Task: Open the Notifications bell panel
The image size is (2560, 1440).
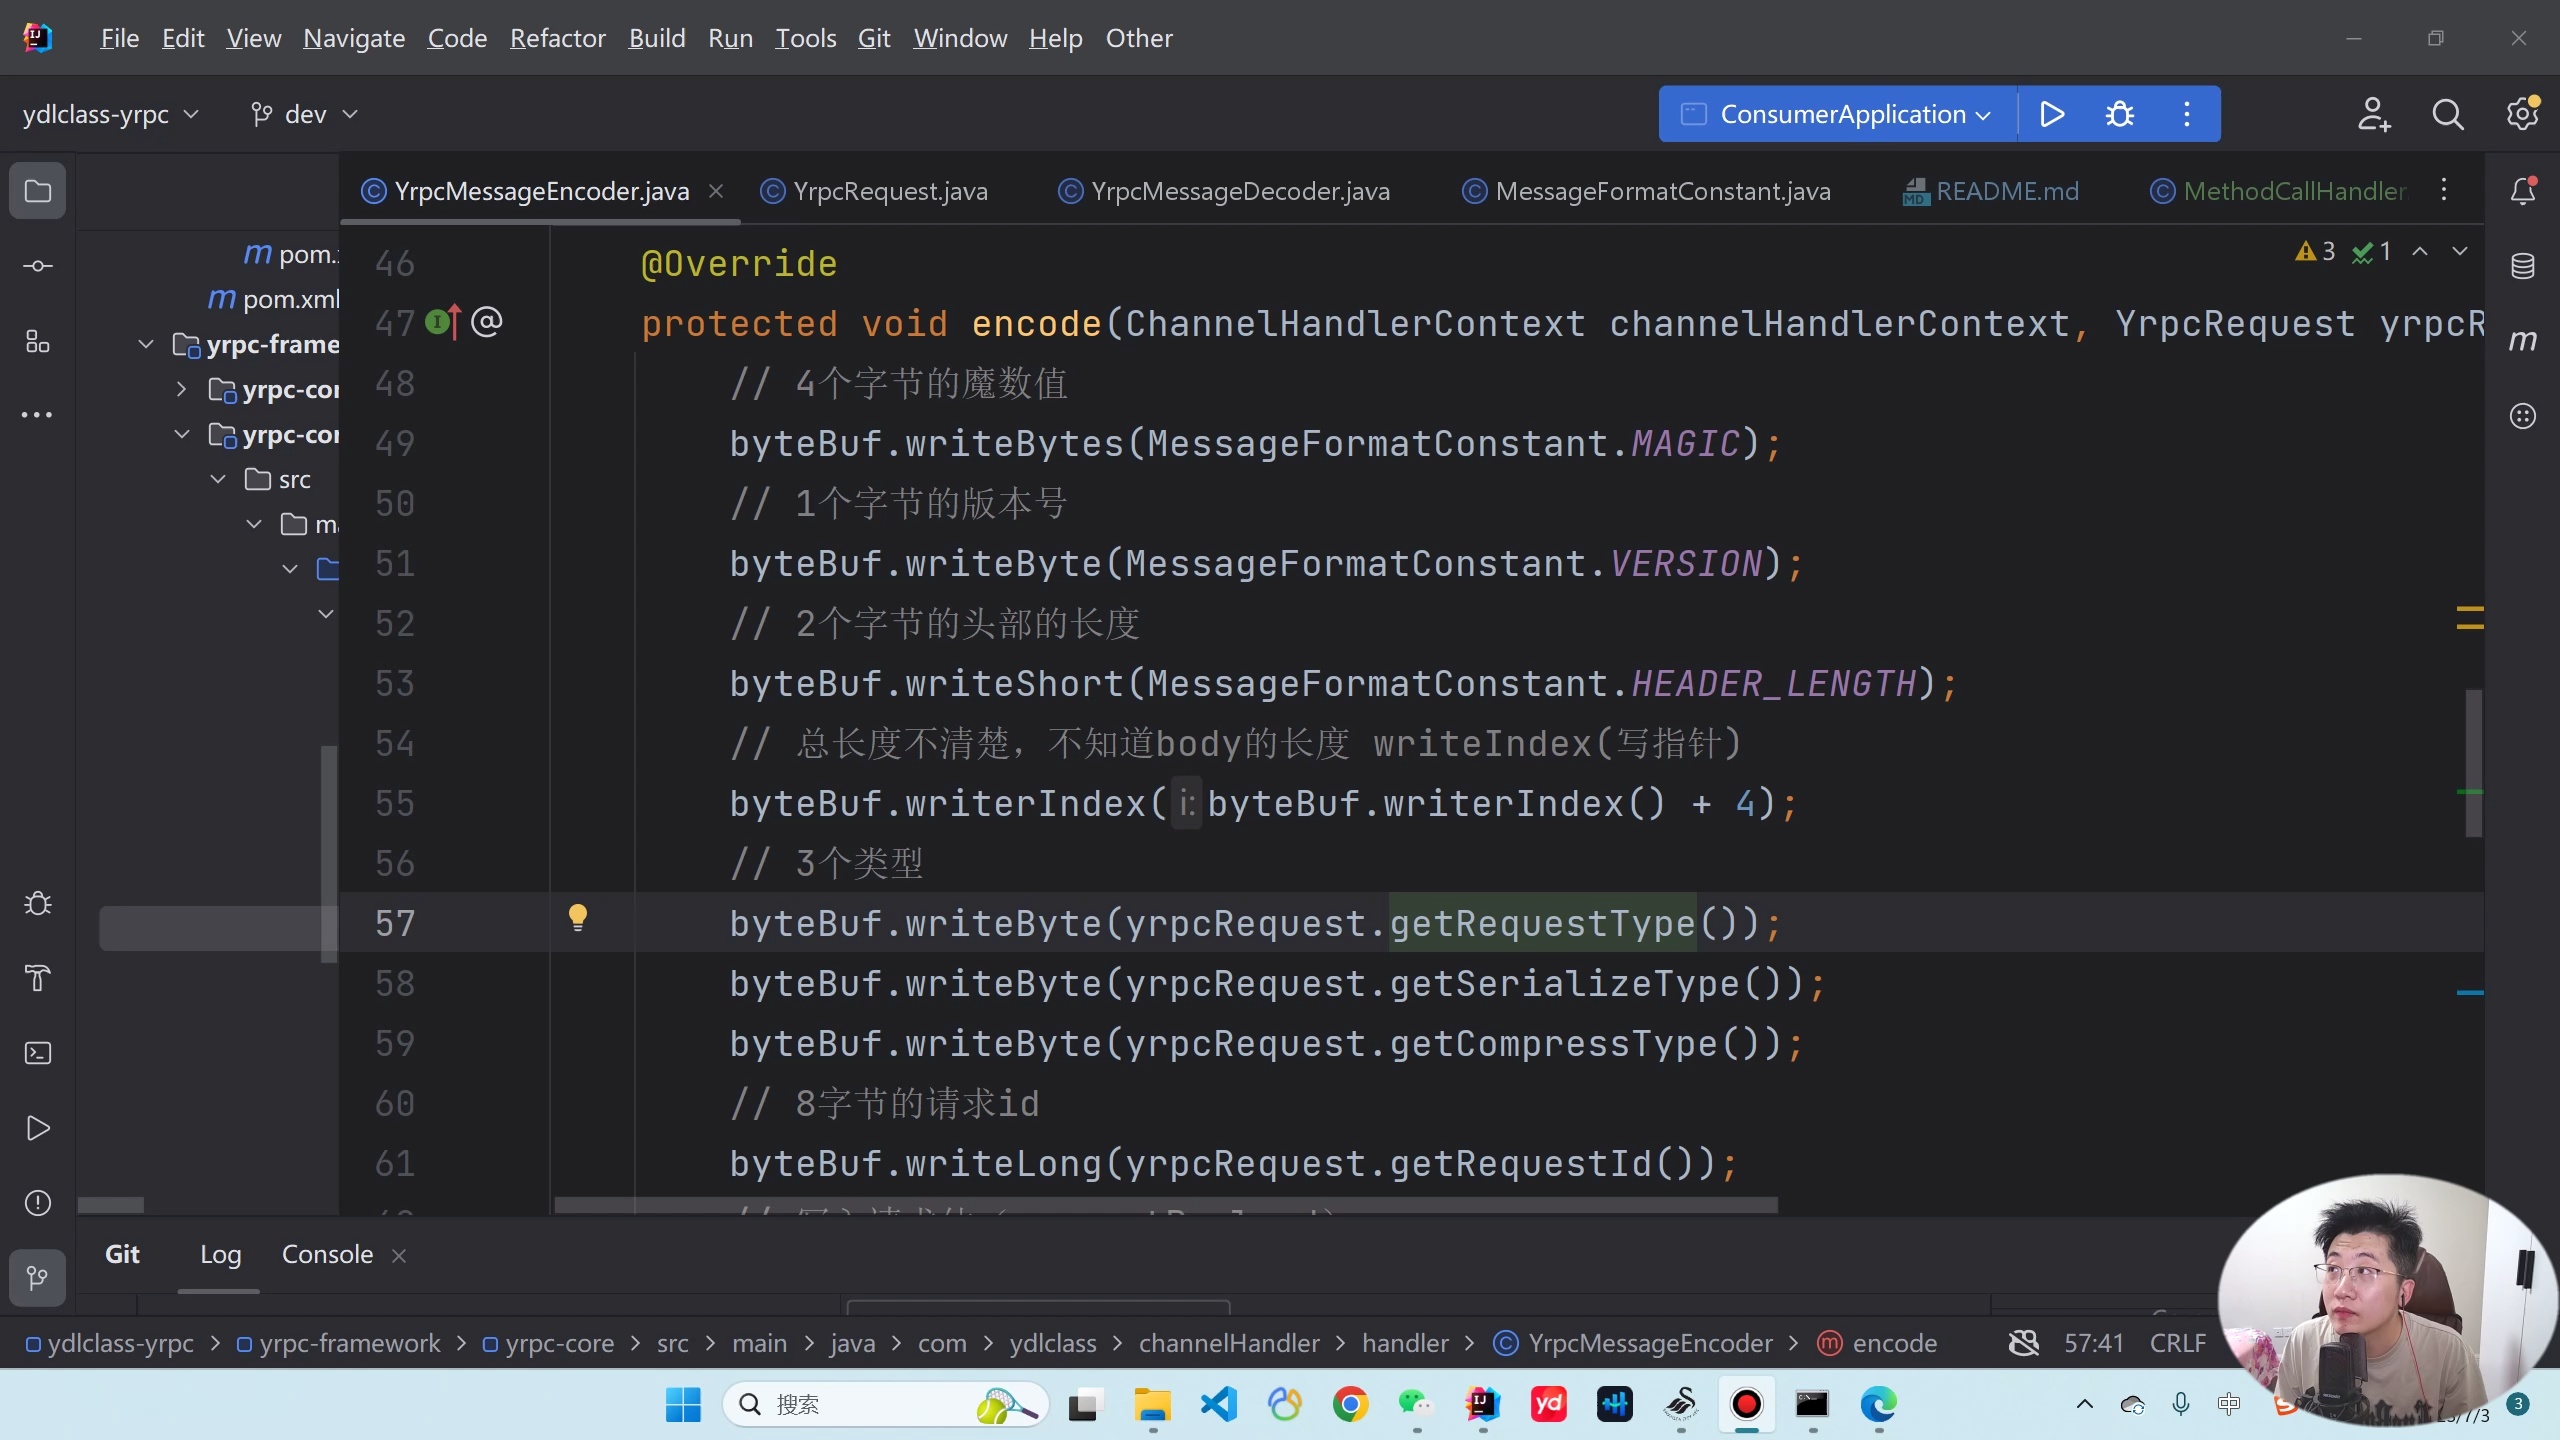Action: tap(2522, 190)
